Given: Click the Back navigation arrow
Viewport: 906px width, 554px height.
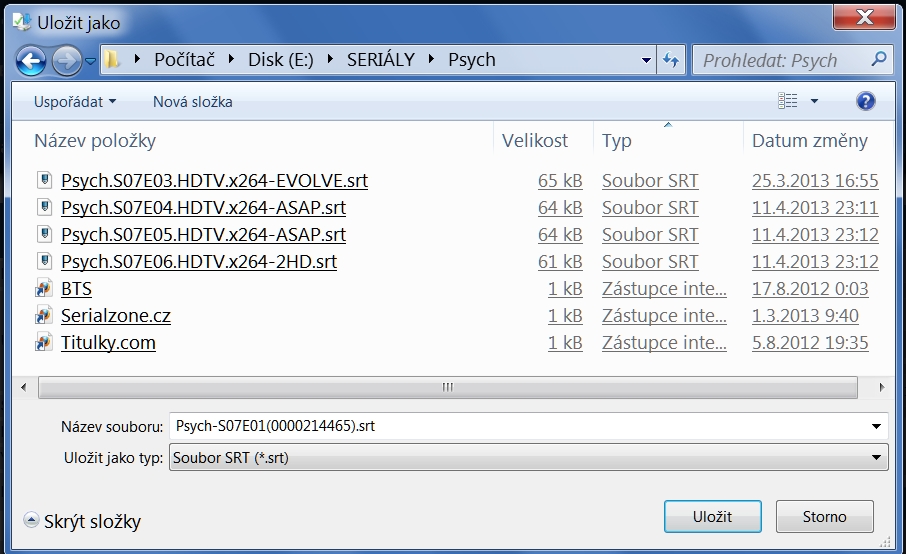Looking at the screenshot, I should (31, 61).
